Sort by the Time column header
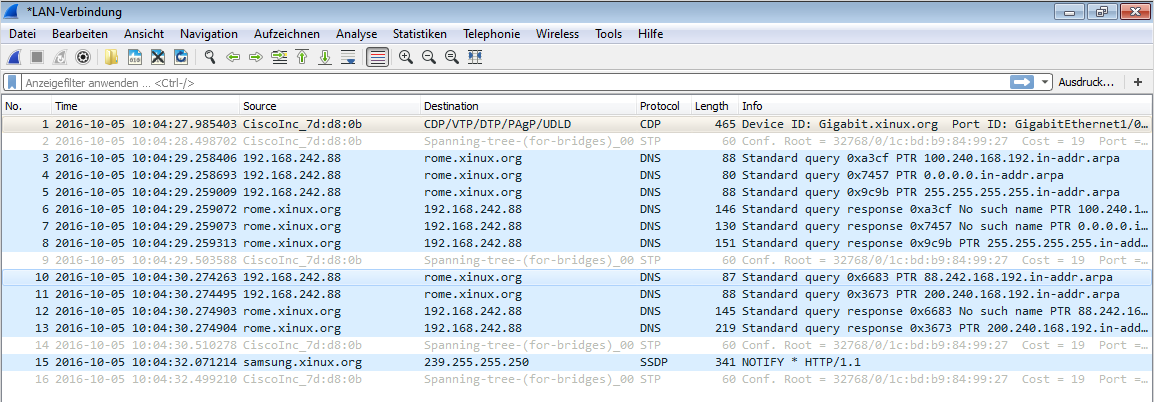1154x402 pixels. 146,106
